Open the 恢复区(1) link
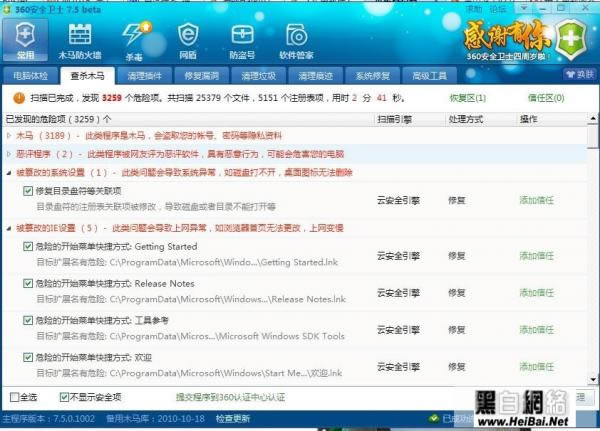 468,98
